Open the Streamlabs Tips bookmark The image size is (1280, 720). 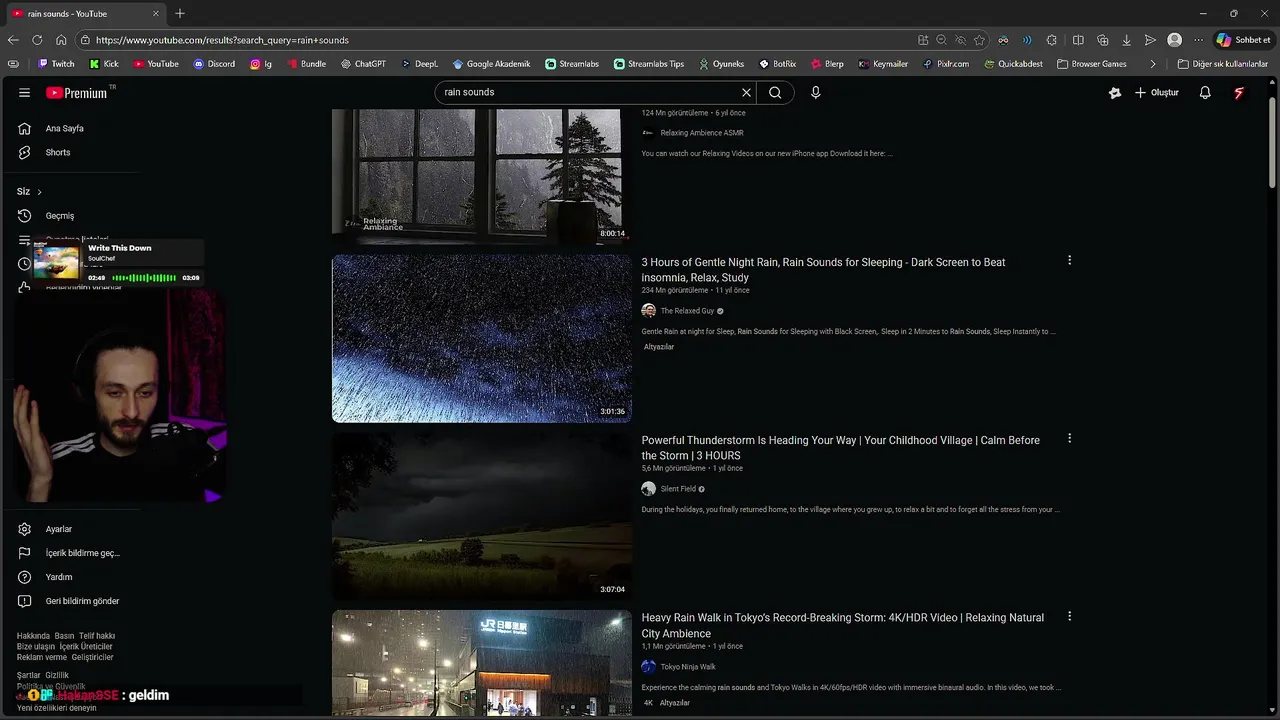[649, 64]
